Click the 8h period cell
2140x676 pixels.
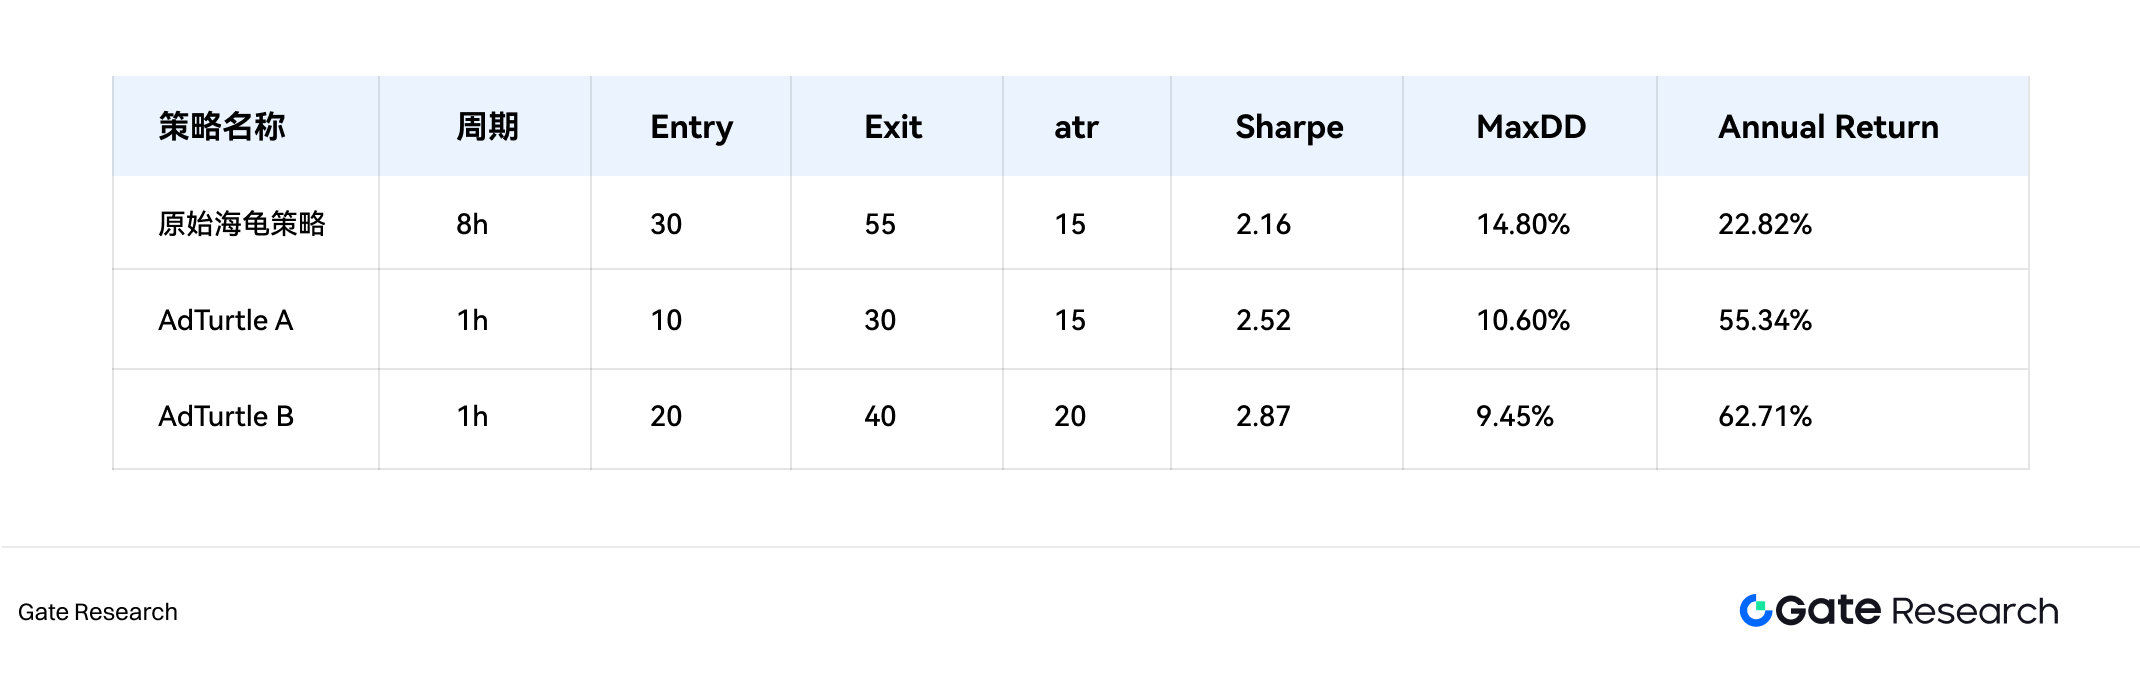[472, 224]
